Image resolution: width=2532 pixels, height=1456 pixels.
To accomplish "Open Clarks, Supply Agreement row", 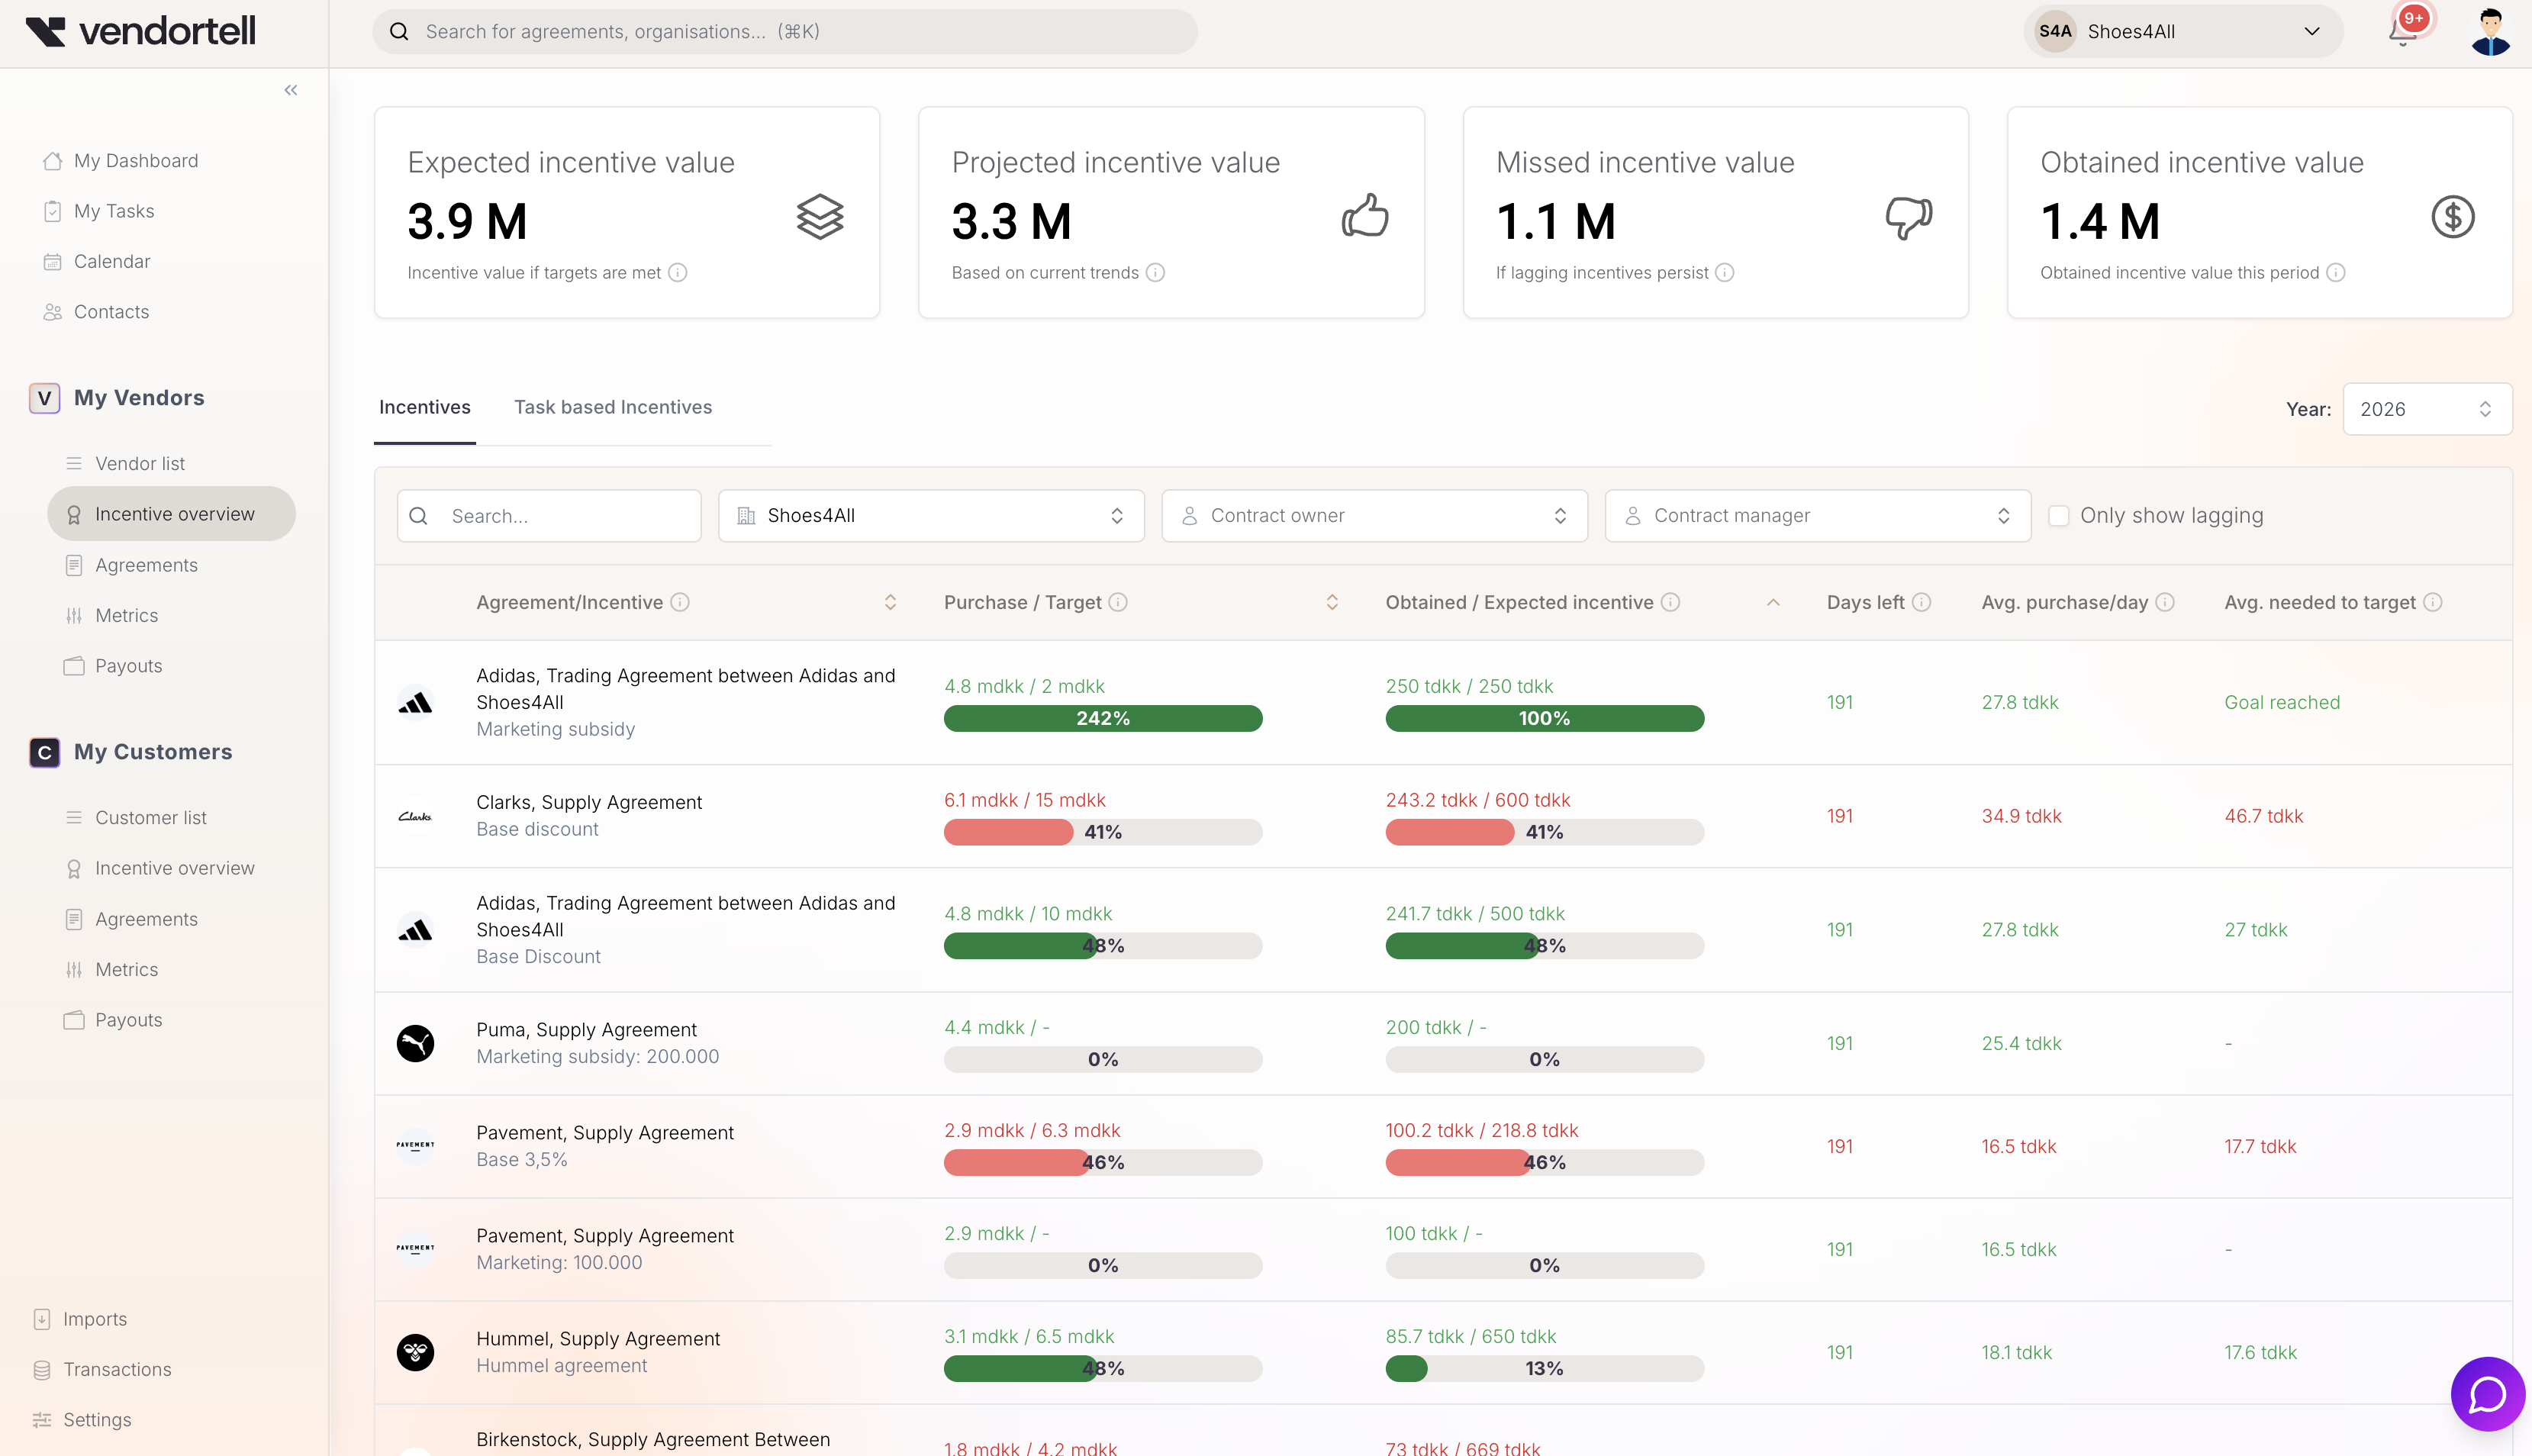I will (1443, 816).
